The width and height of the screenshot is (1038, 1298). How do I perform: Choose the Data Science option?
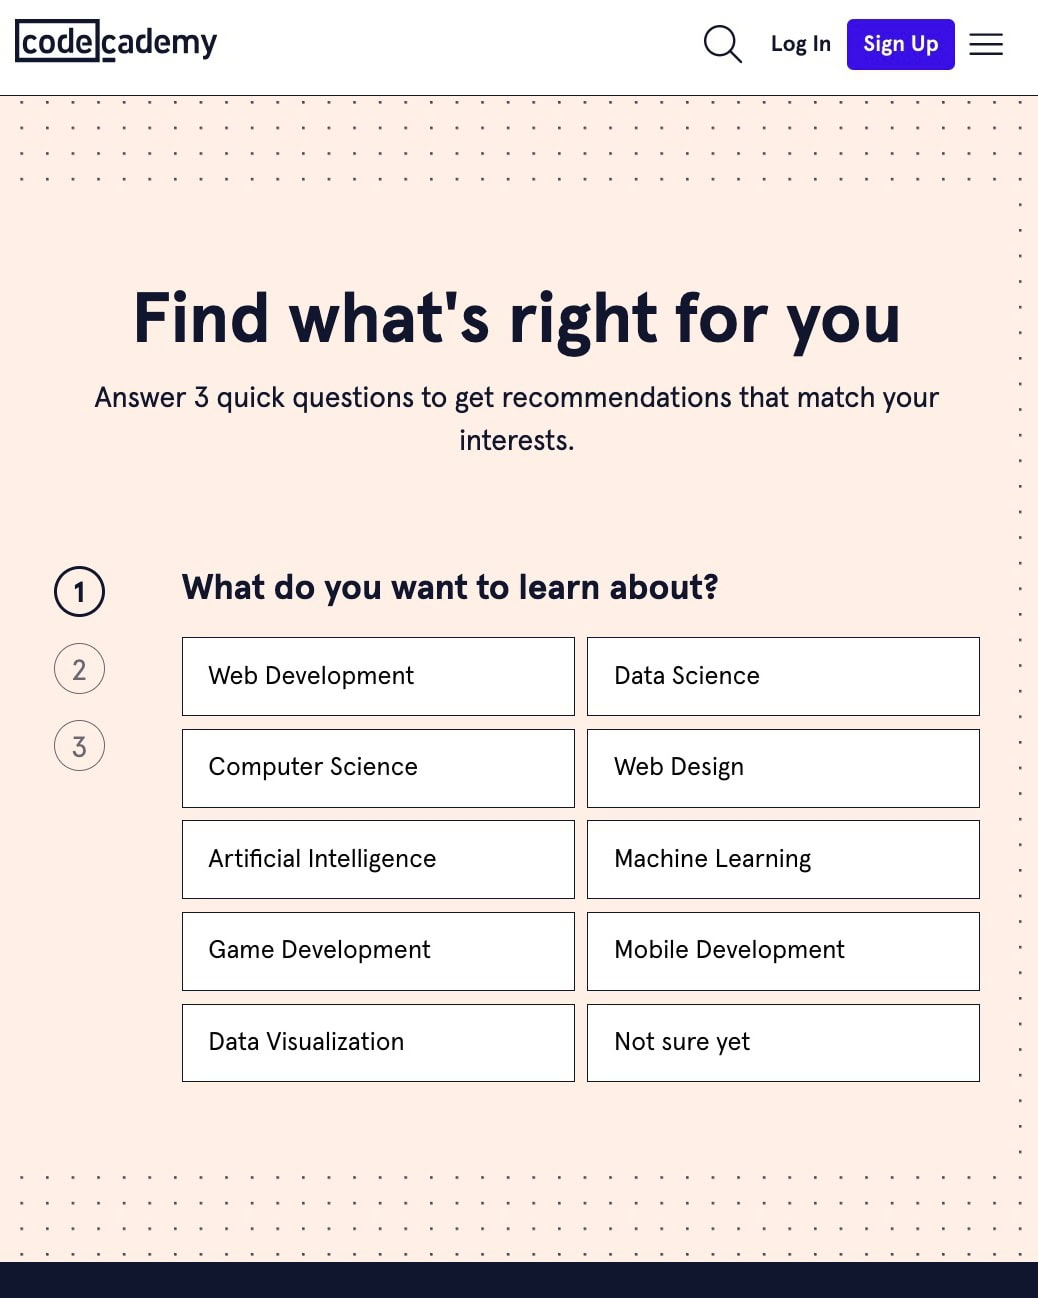pos(783,676)
